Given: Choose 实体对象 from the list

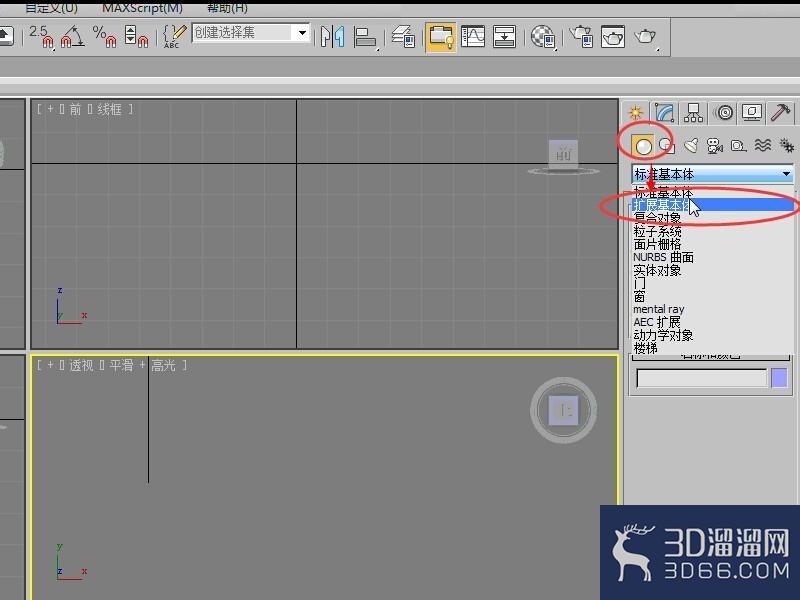Looking at the screenshot, I should coord(712,270).
